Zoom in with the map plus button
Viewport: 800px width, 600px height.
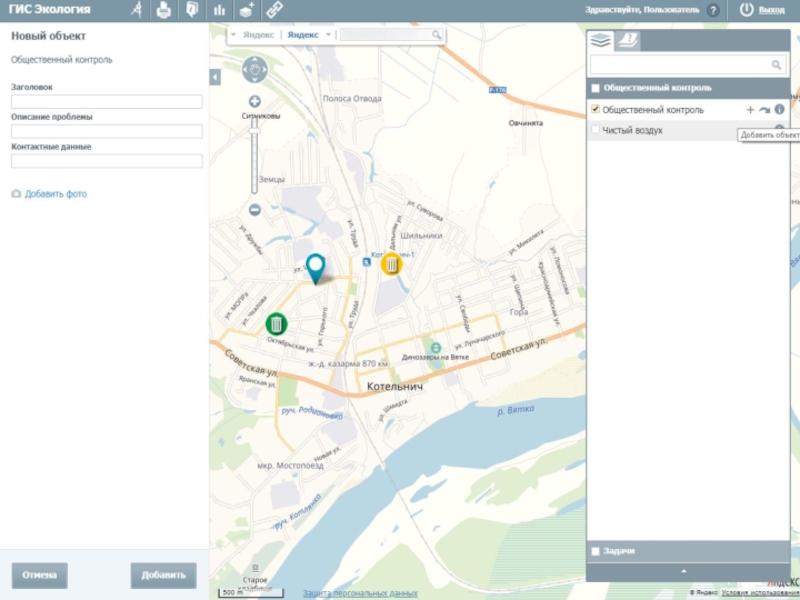point(255,101)
